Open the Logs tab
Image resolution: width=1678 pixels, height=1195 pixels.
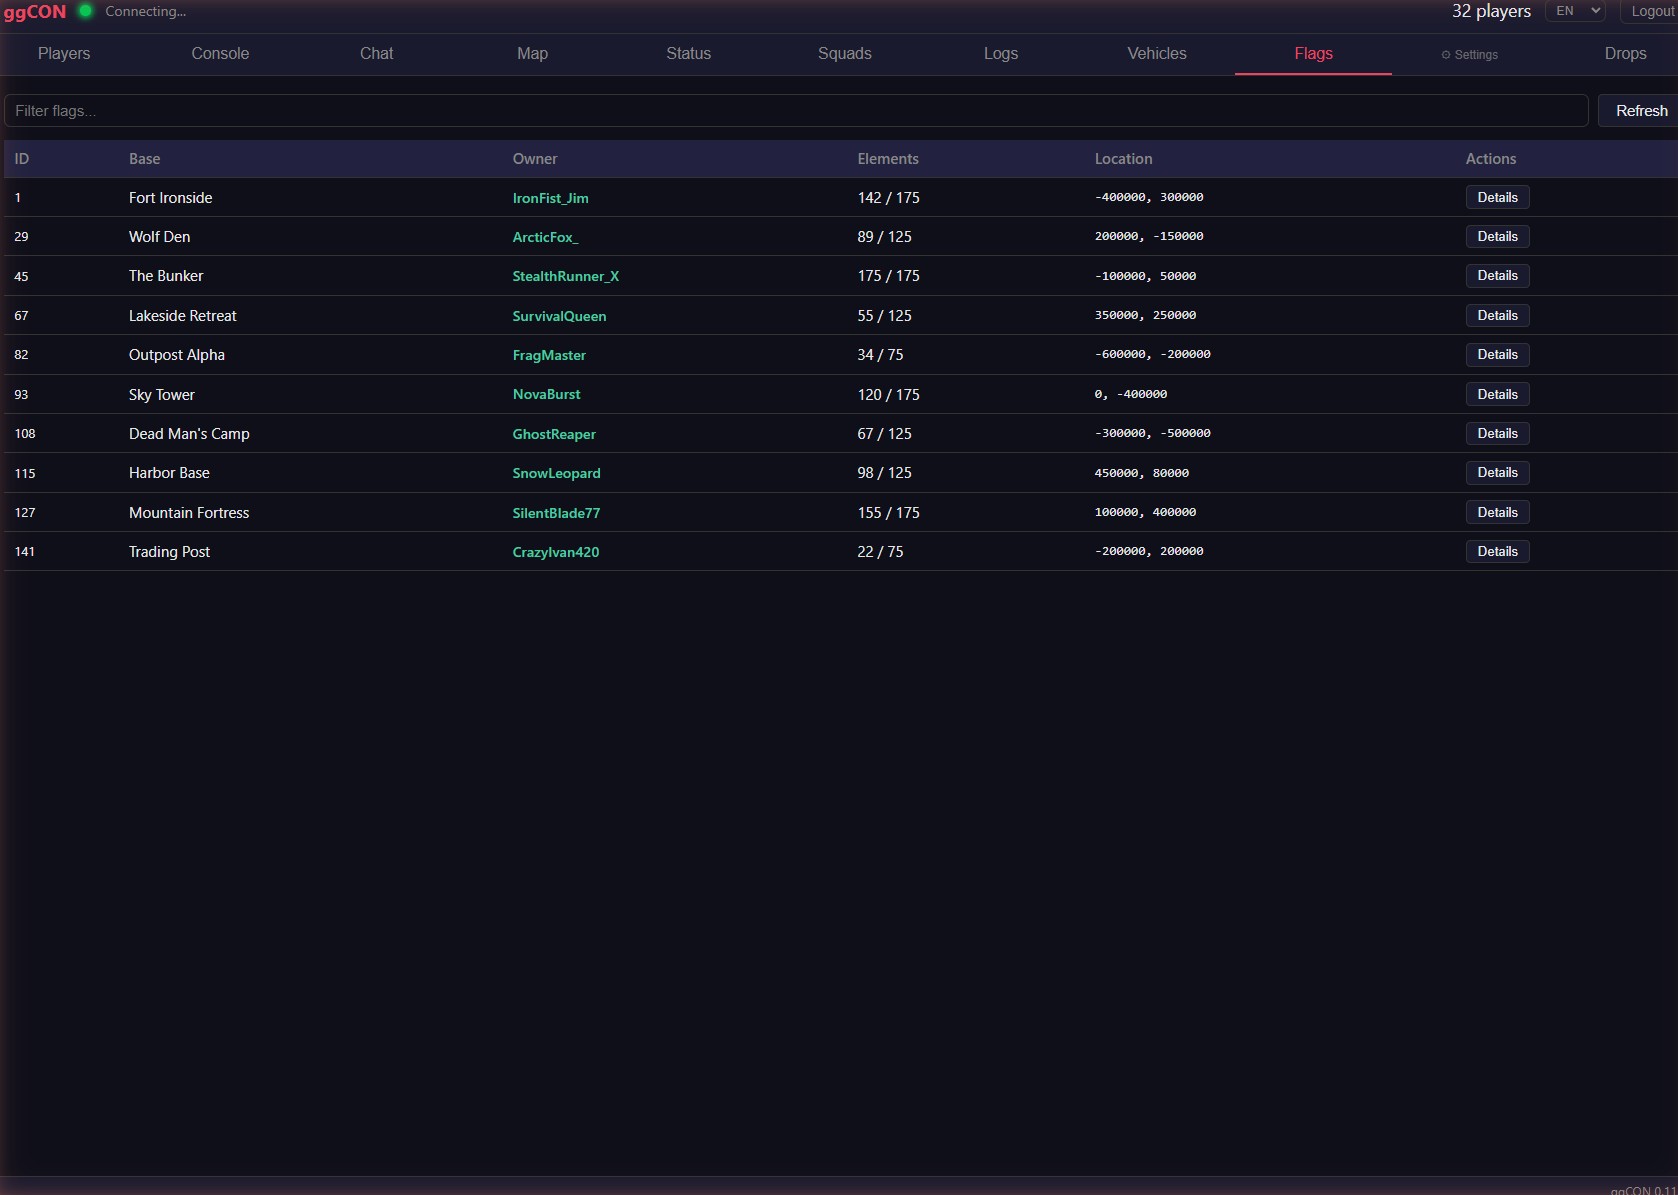pyautogui.click(x=1001, y=54)
